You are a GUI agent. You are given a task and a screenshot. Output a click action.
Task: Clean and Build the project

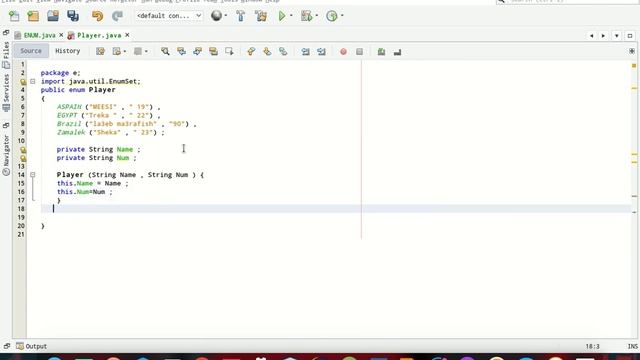click(261, 16)
